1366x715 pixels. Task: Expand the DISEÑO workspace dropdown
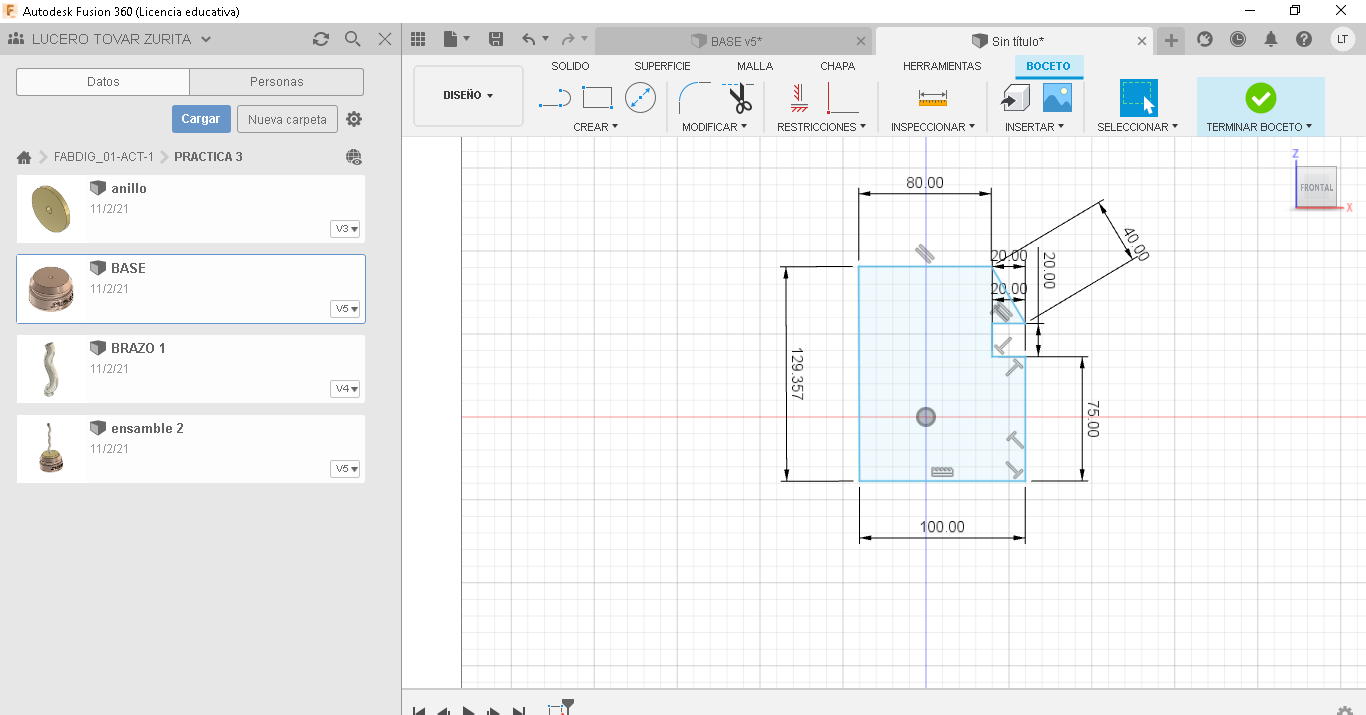tap(468, 96)
